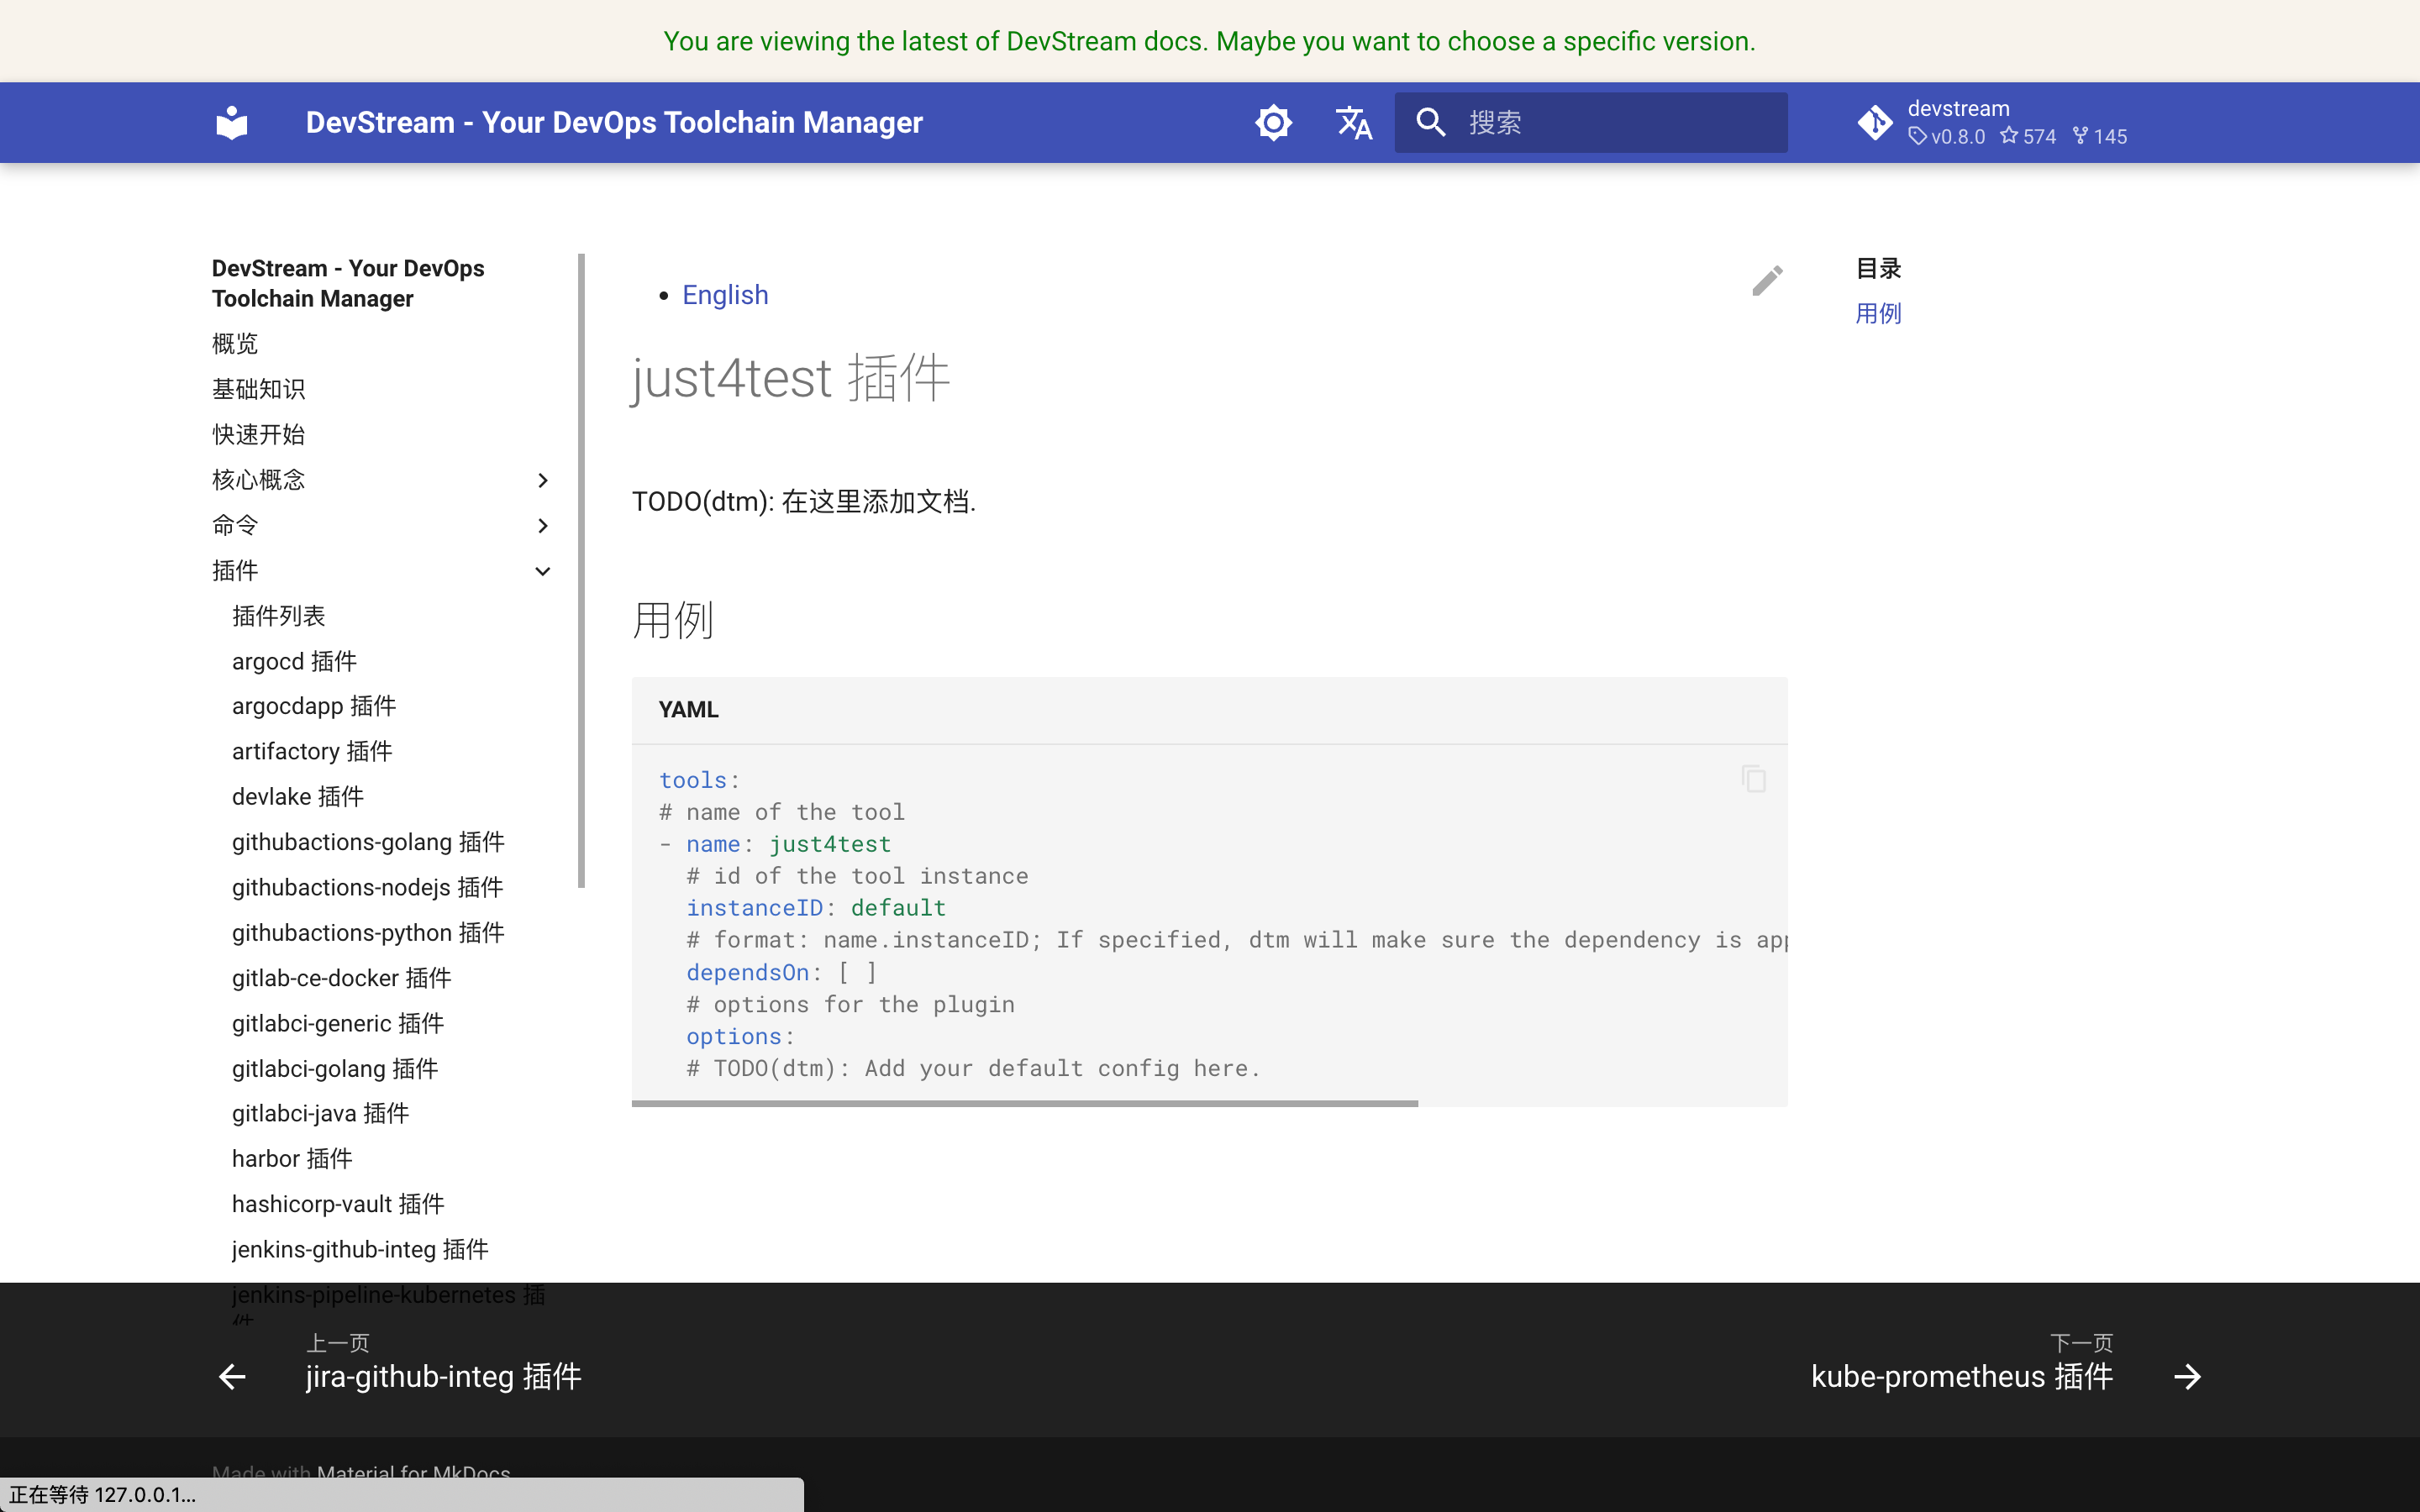Open the harbor 插件 page
Viewport: 2420px width, 1512px height.
(x=292, y=1159)
